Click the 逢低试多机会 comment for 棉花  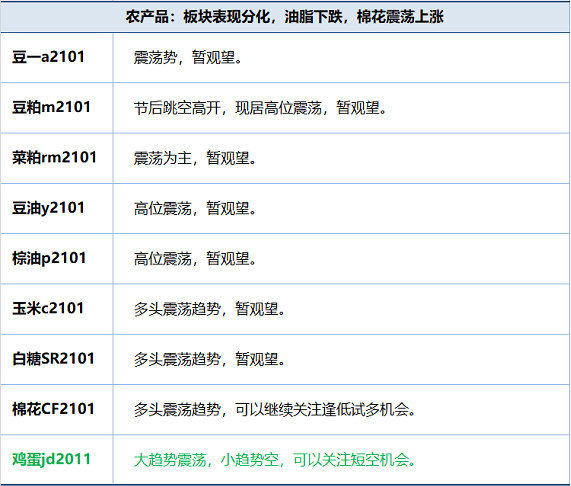click(x=275, y=410)
